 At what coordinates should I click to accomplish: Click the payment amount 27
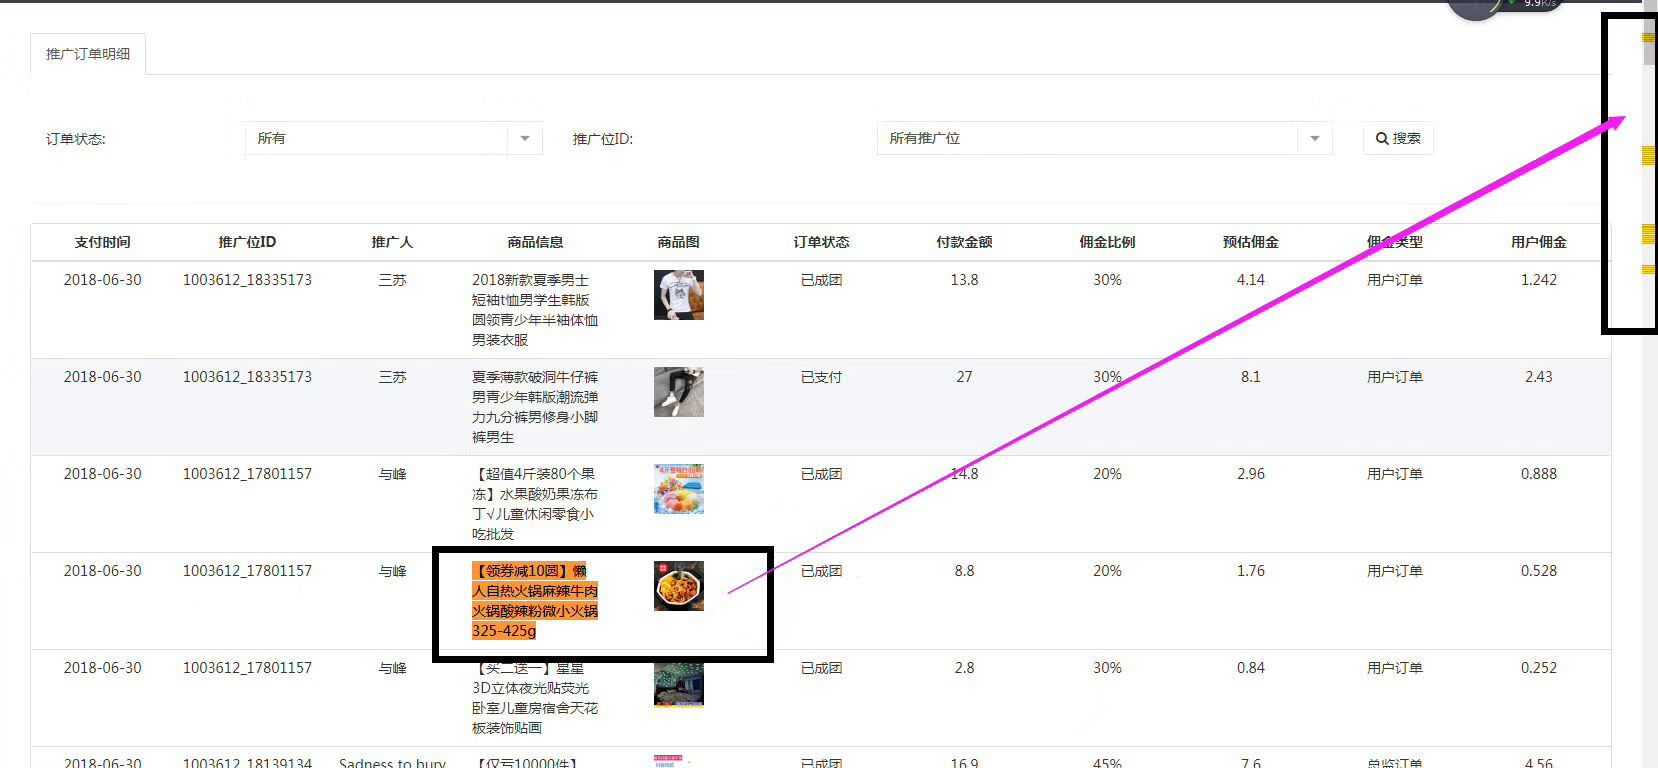tap(964, 377)
